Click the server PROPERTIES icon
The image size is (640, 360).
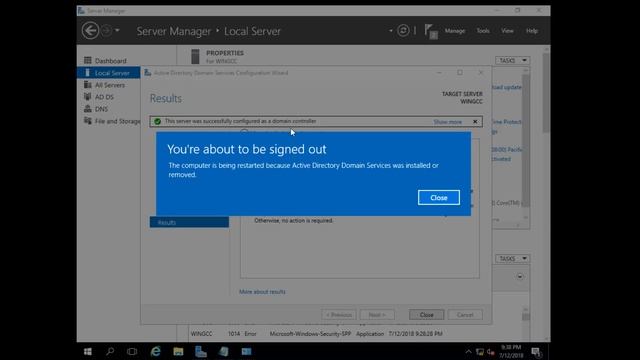[195, 56]
